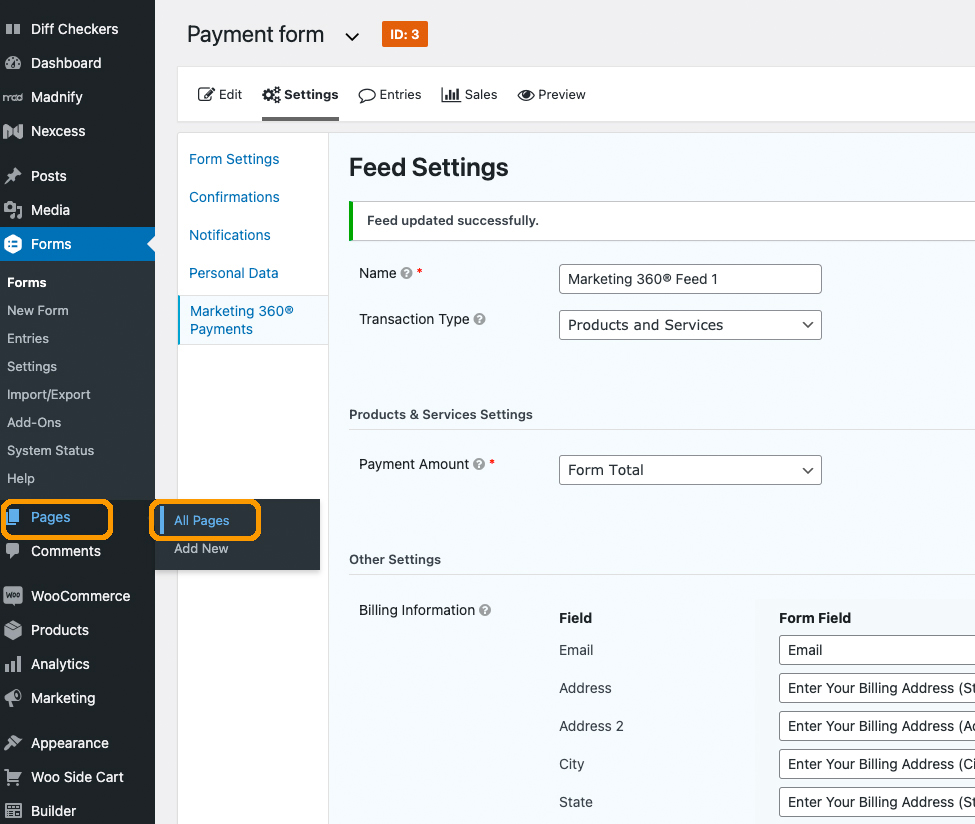The width and height of the screenshot is (975, 824).
Task: Click the Builder icon in sidebar
Action: click(x=13, y=811)
